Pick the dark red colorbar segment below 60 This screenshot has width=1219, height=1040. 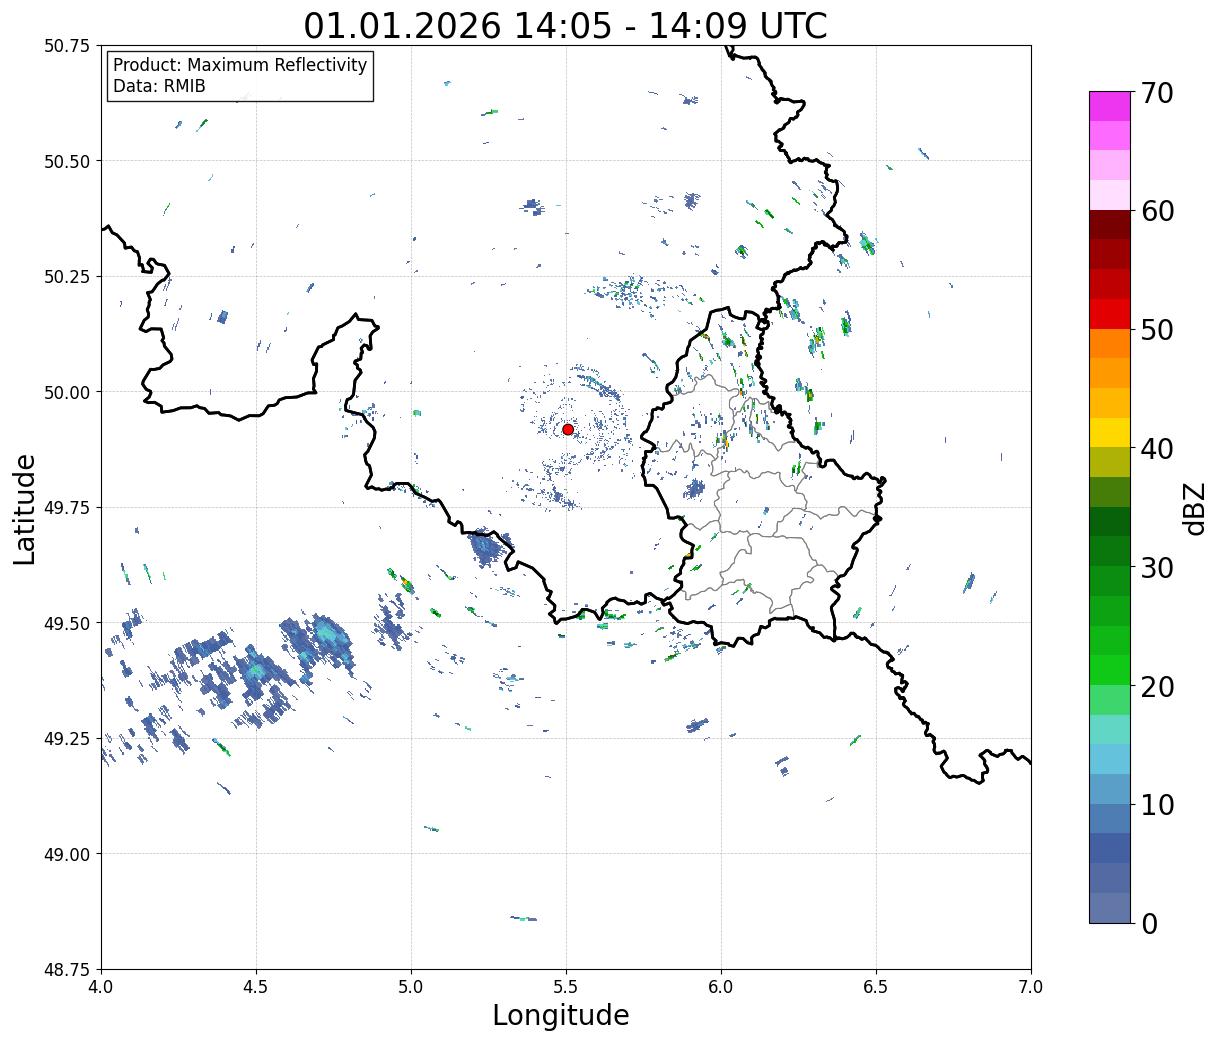tap(1110, 225)
